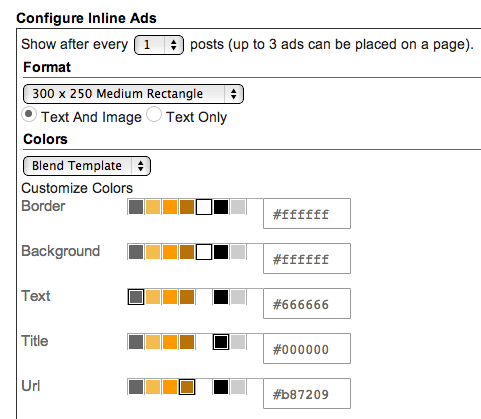481x419 pixels.
Task: Pick the gray swatch in the Title row
Action: tap(136, 342)
